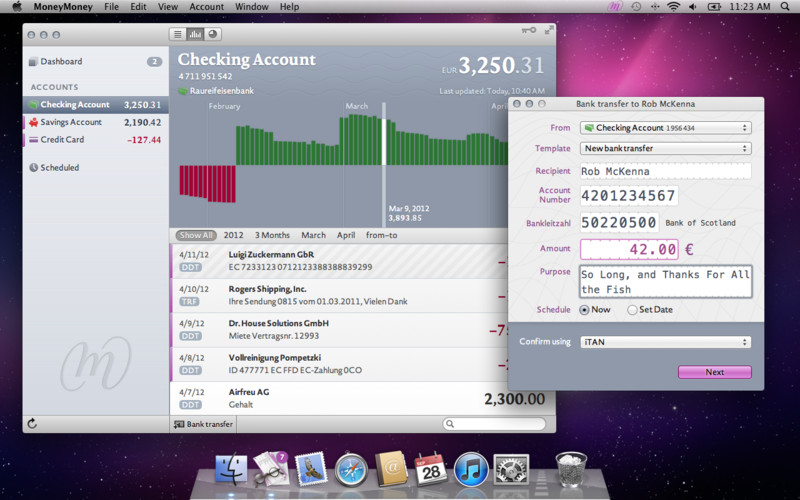
Task: Open Address Book in Dock
Action: pyautogui.click(x=391, y=469)
